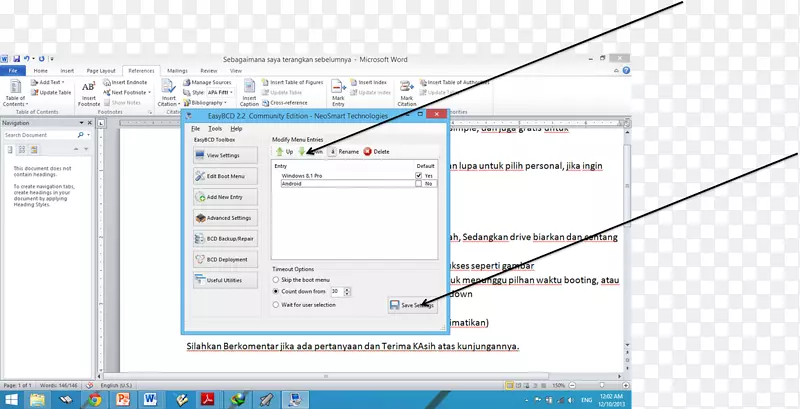Click the Mark Entry icon
The image size is (800, 409).
(x=338, y=86)
